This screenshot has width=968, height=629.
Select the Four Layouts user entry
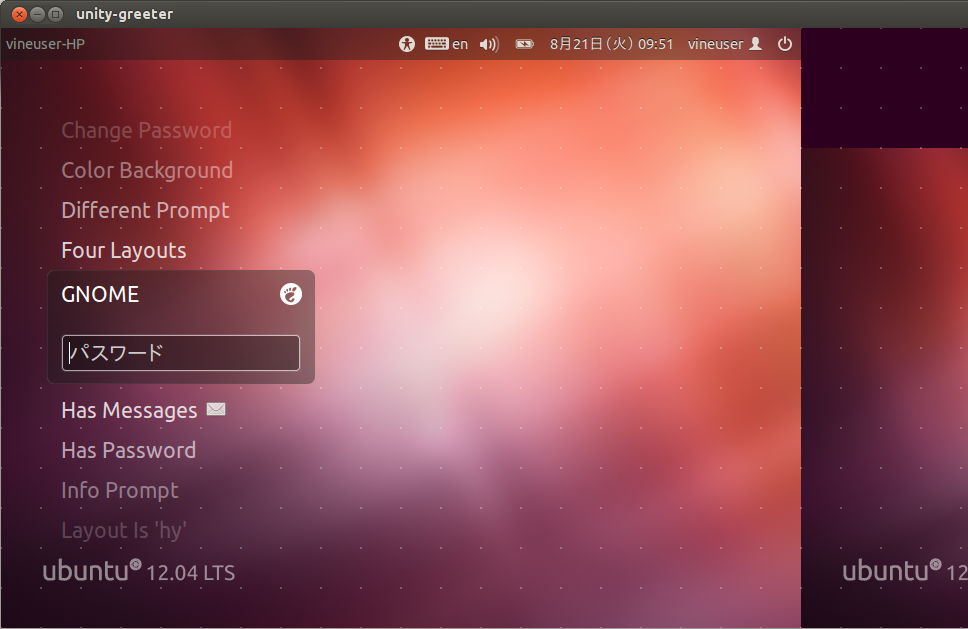pyautogui.click(x=123, y=250)
